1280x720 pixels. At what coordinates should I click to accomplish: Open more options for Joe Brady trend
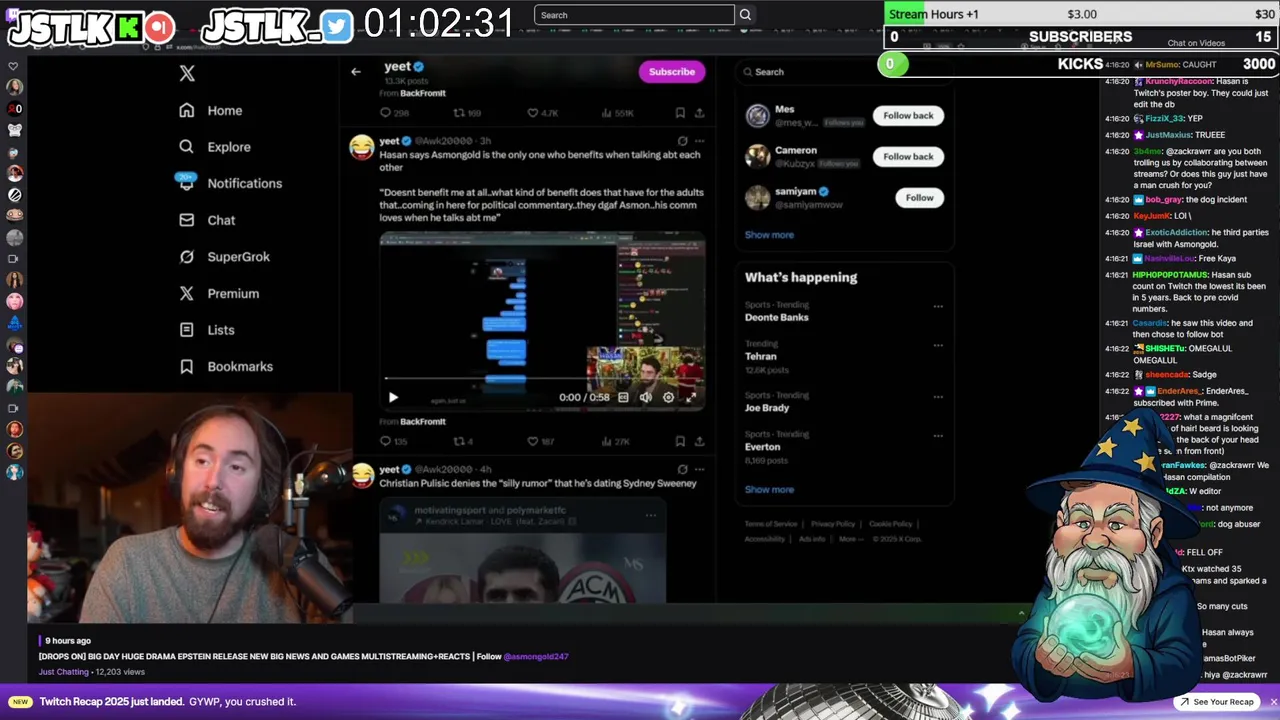coord(938,397)
